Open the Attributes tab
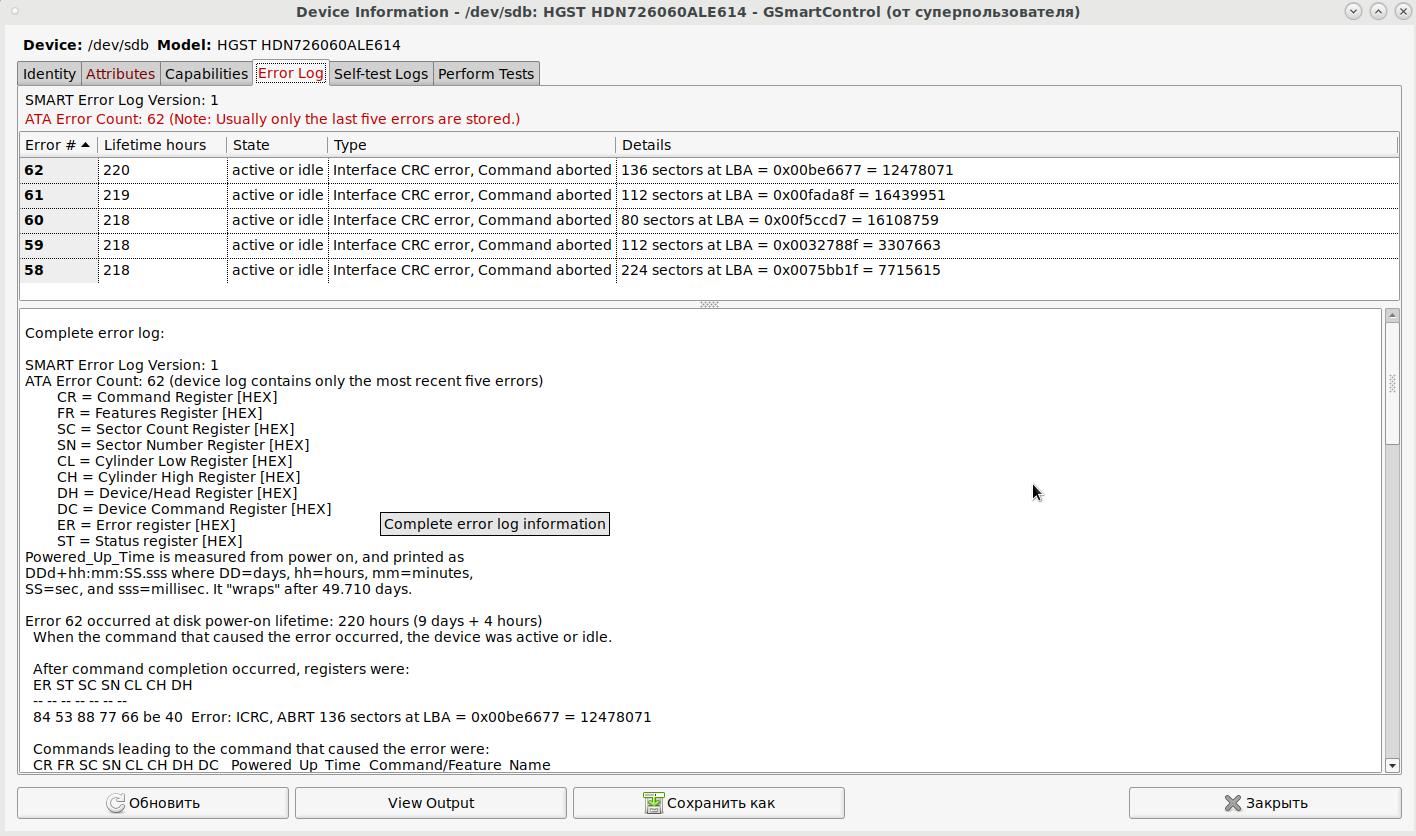1416x836 pixels. [120, 74]
